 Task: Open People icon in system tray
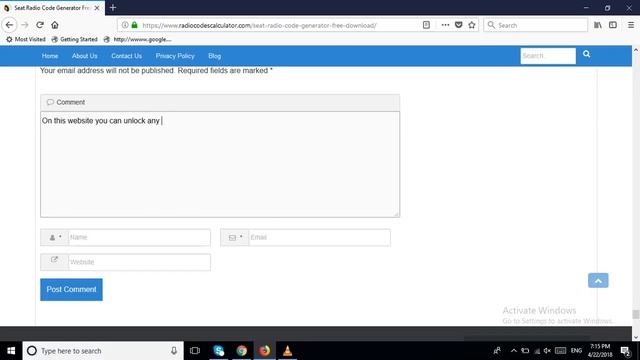point(497,351)
